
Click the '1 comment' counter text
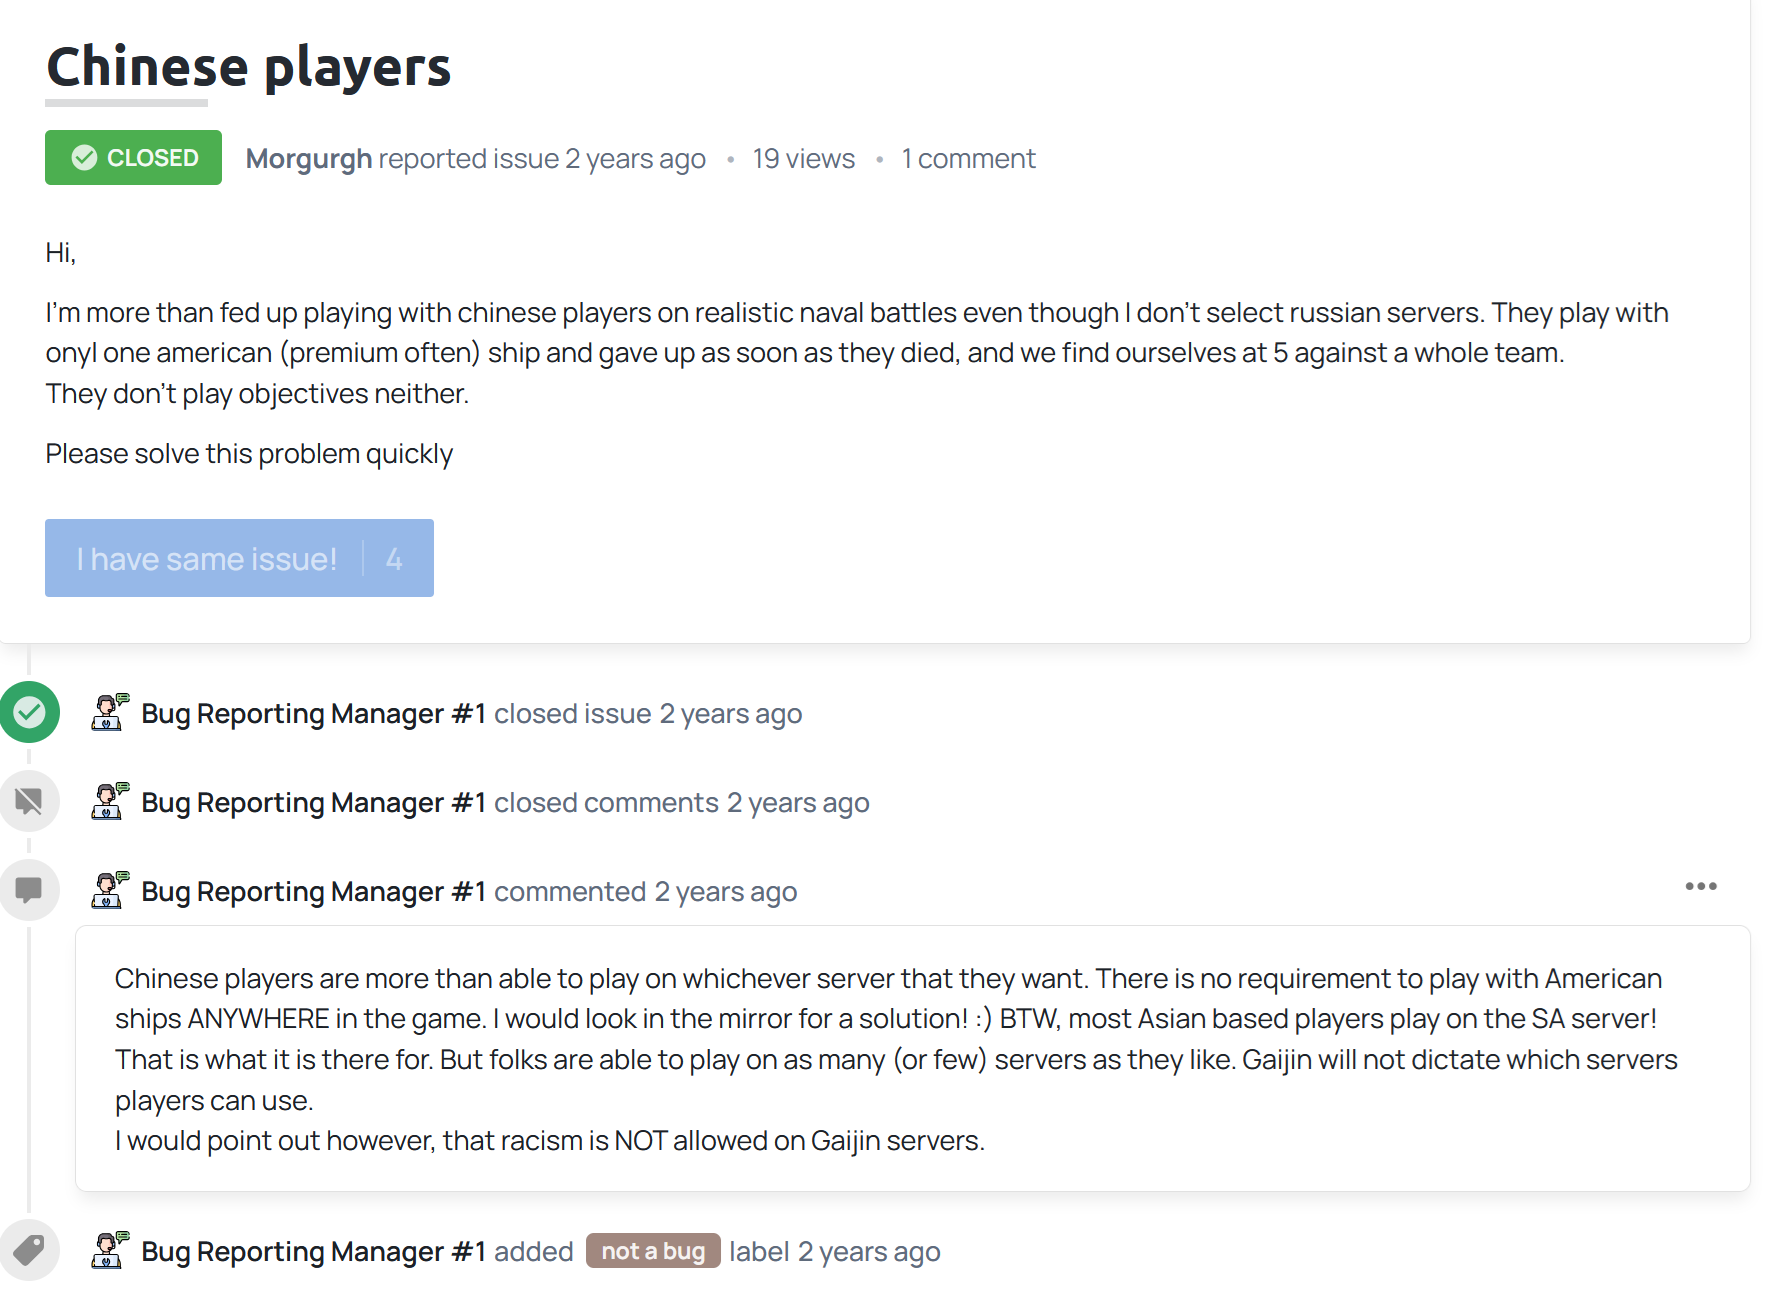(968, 159)
